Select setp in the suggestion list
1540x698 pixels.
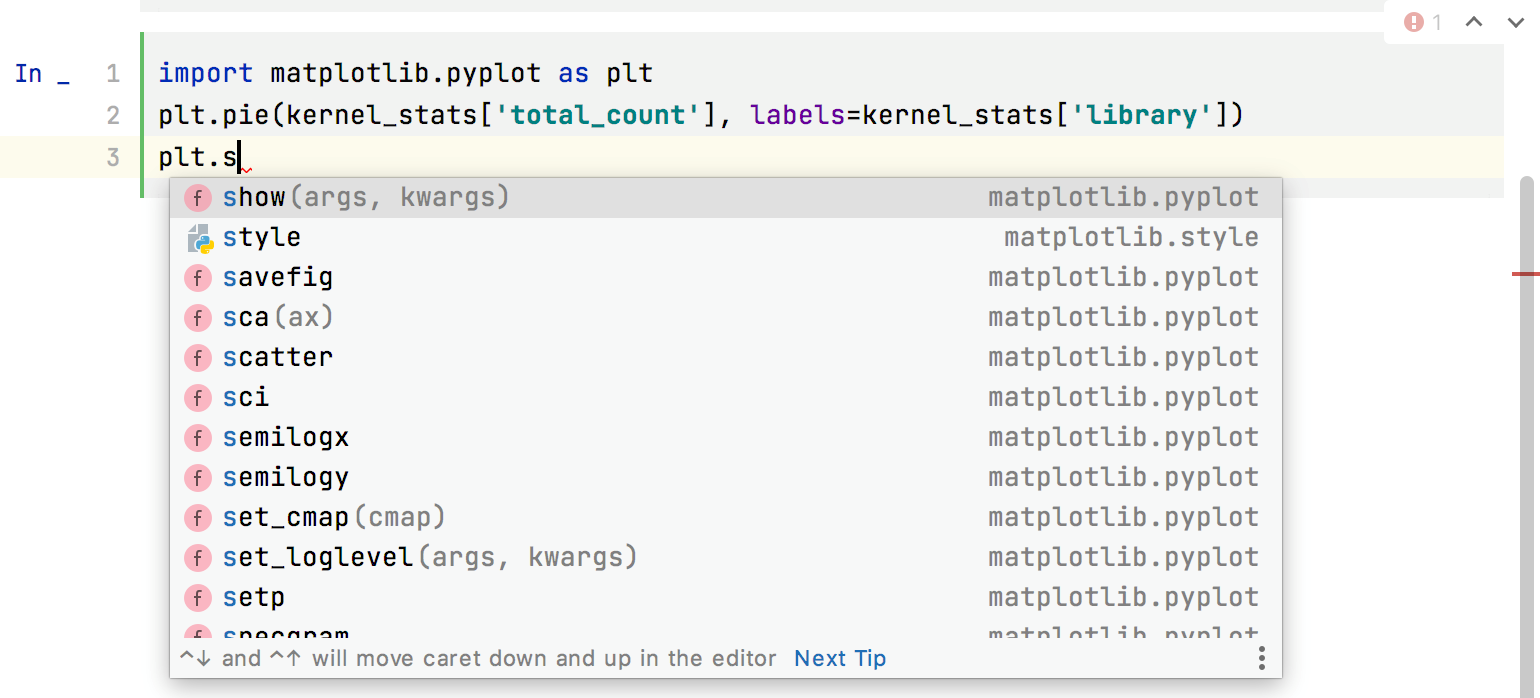(x=254, y=597)
